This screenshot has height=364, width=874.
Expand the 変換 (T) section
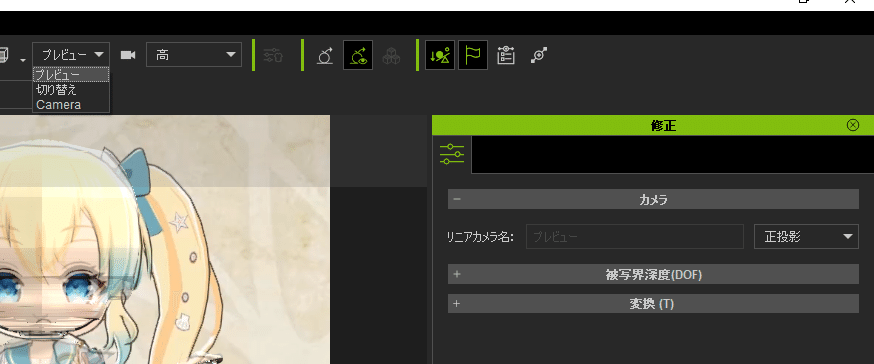pos(653,304)
